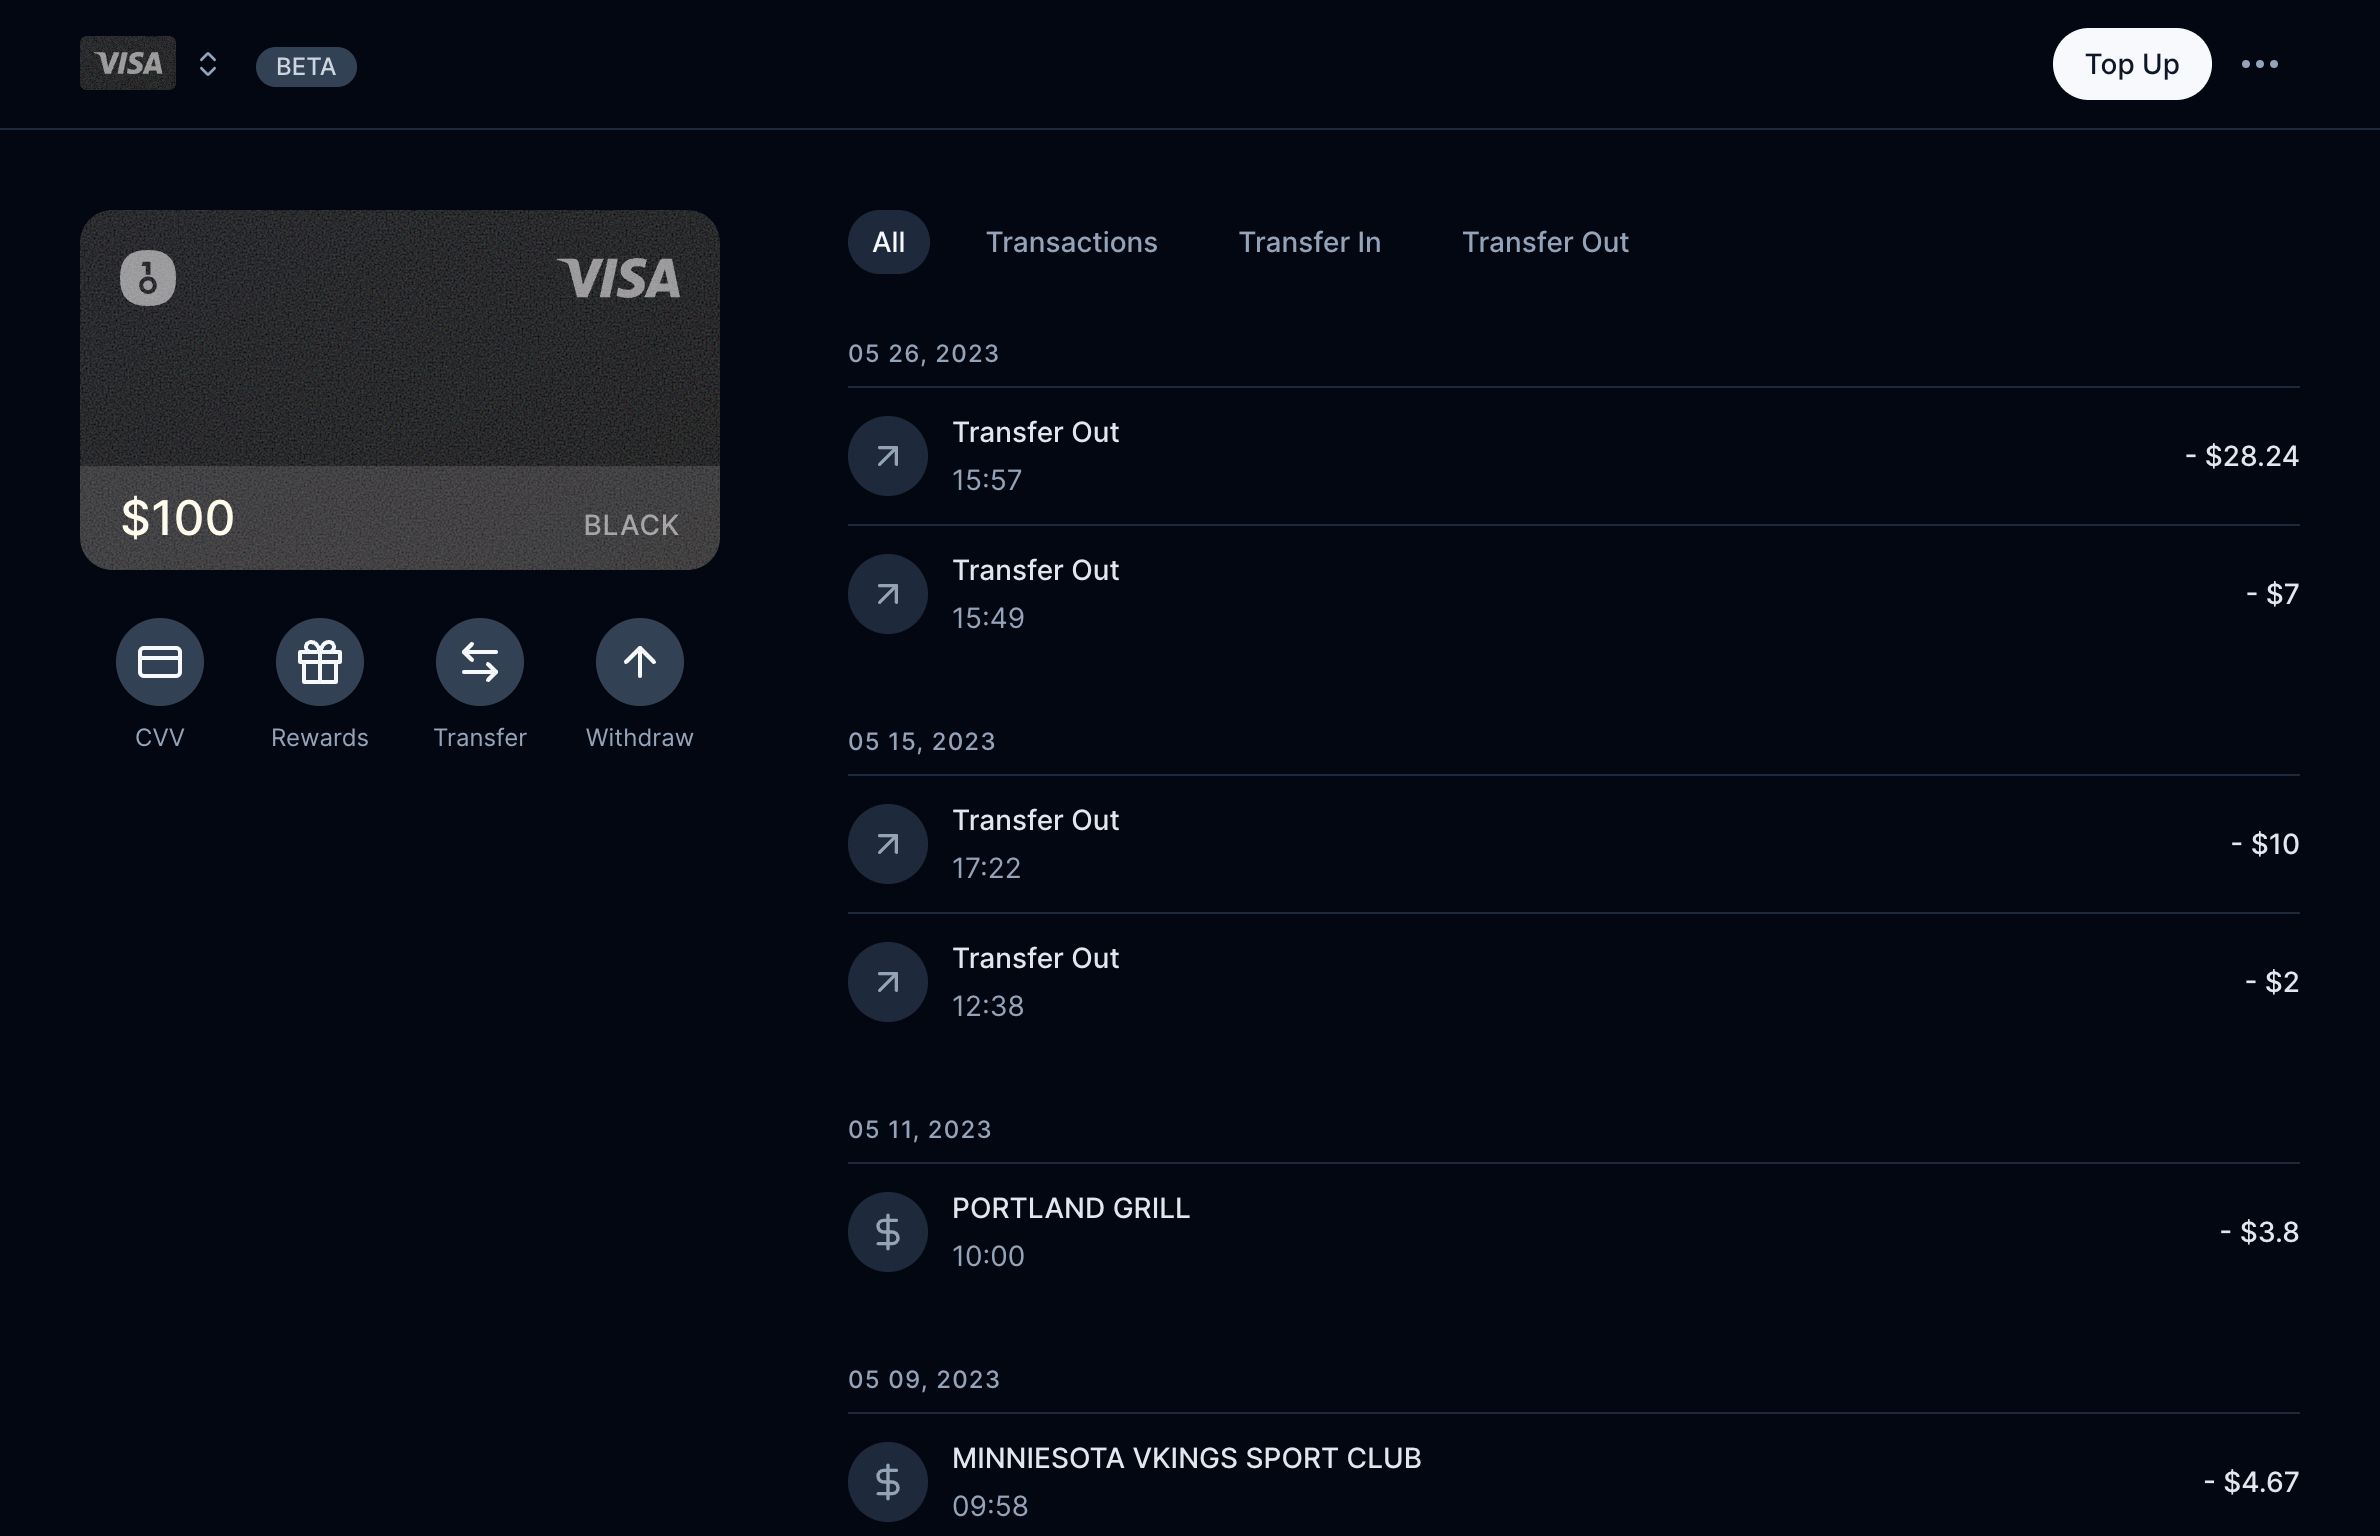2380x1536 pixels.
Task: Open the Rewards gift icon
Action: tap(320, 662)
